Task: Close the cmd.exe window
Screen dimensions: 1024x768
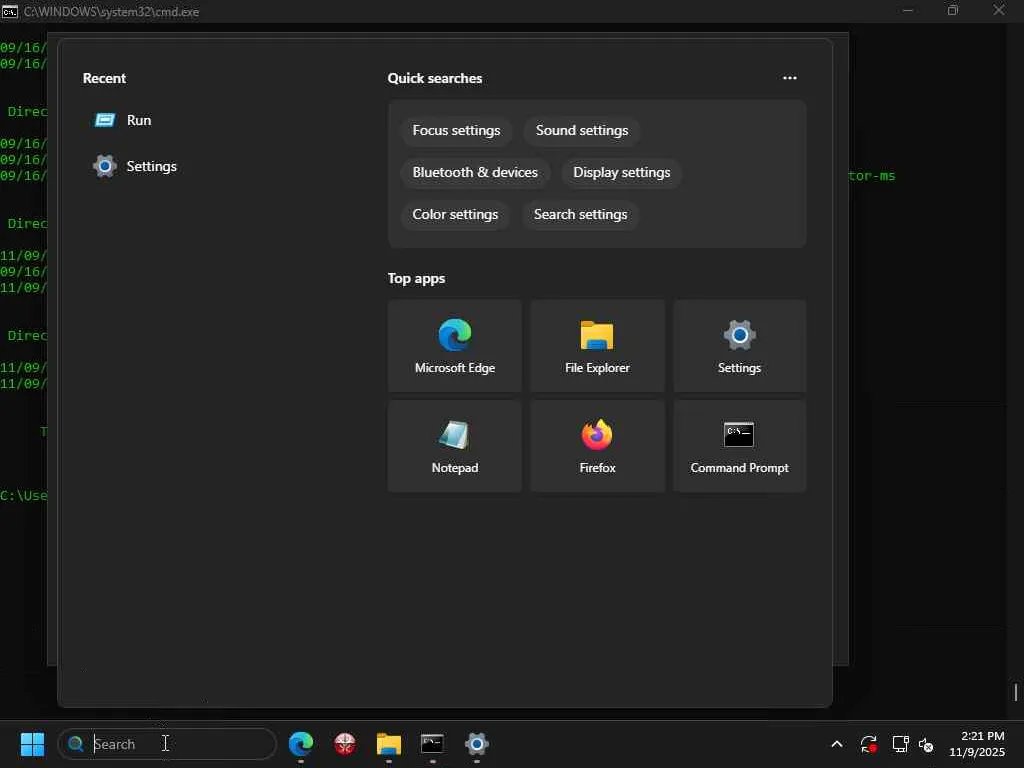Action: [x=999, y=10]
